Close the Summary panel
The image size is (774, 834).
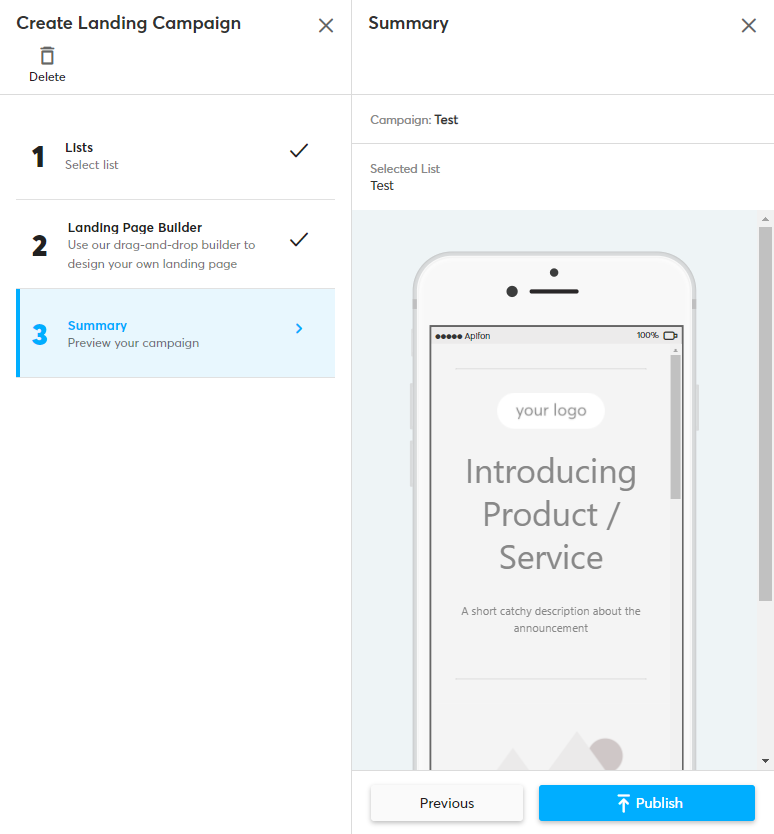[748, 26]
